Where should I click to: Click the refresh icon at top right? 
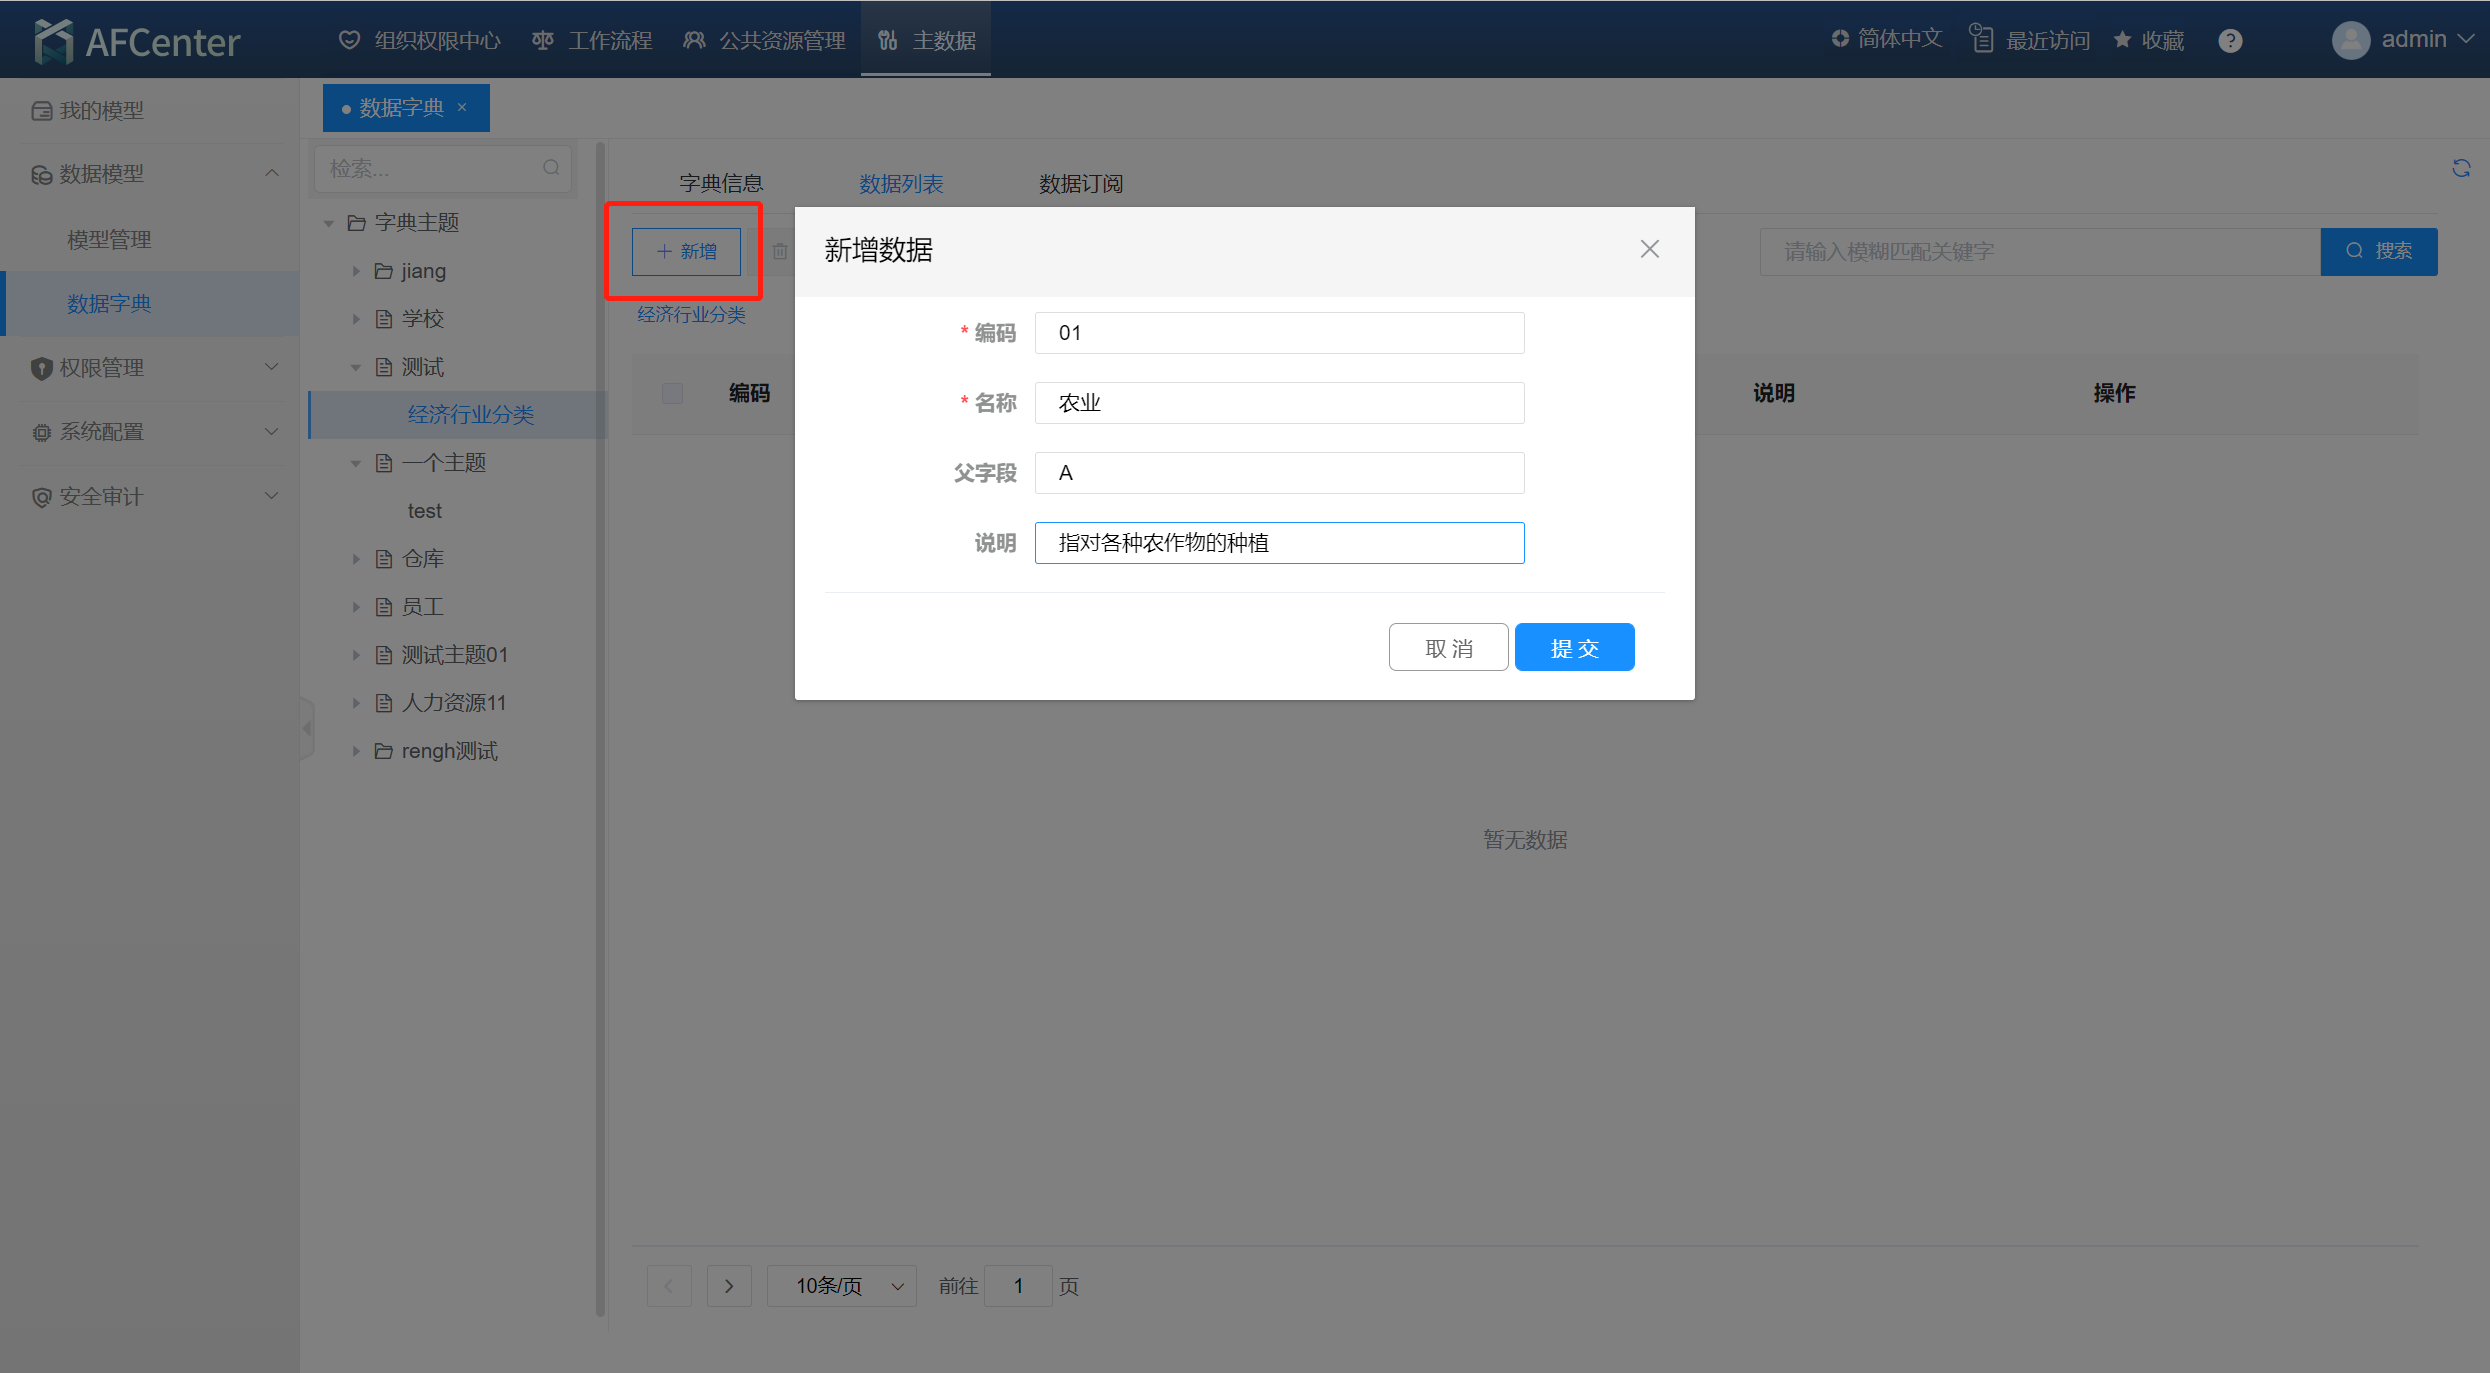coord(2461,168)
